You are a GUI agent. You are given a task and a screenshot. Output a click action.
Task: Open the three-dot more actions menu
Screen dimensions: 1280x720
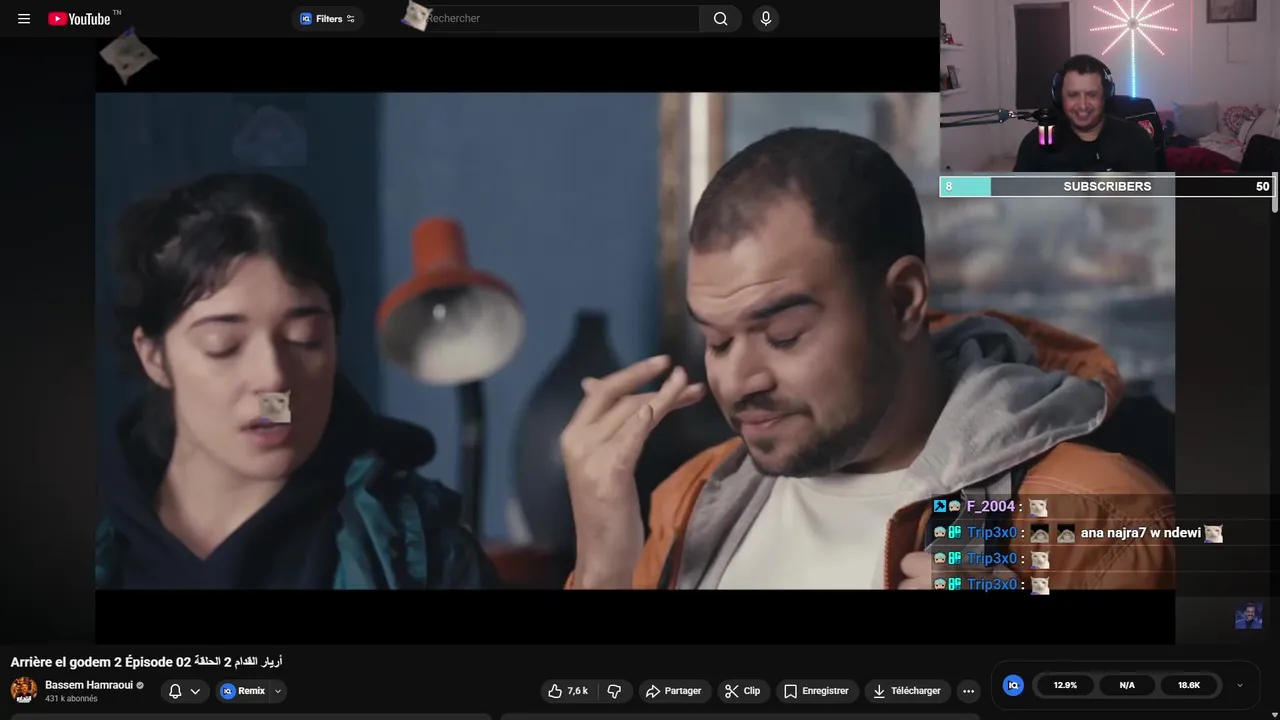pyautogui.click(x=968, y=691)
